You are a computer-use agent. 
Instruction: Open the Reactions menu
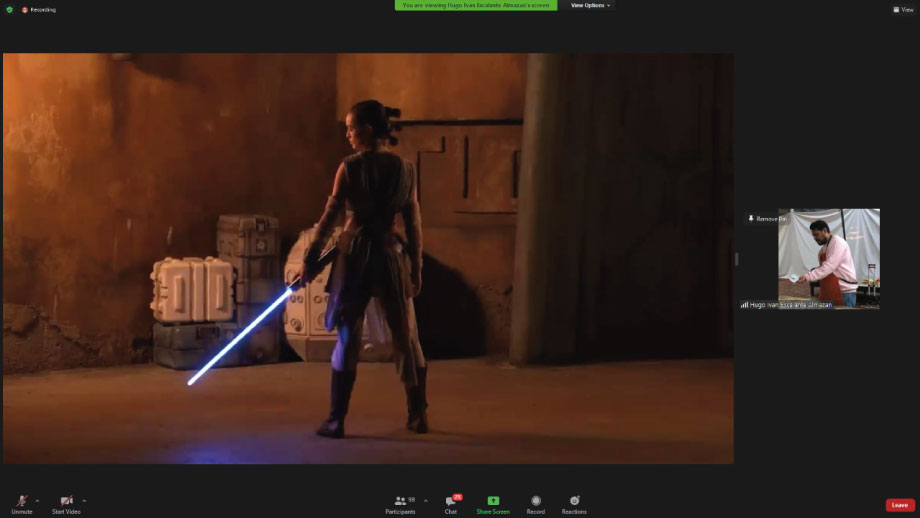tap(574, 504)
